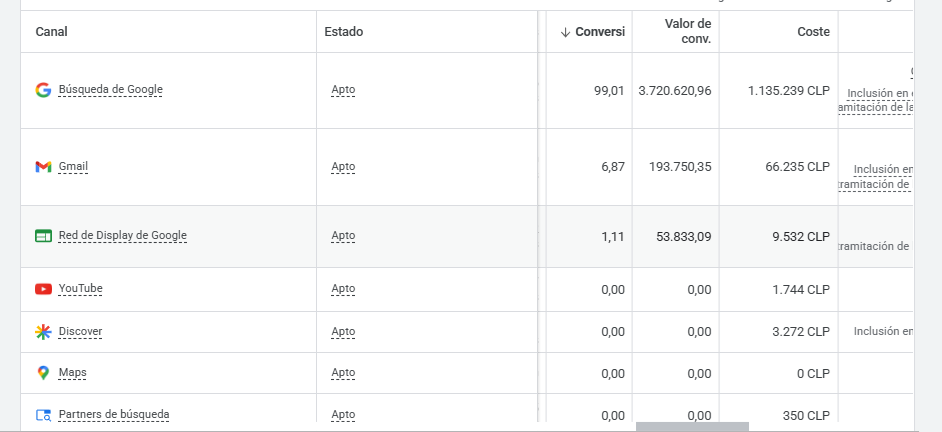Open the Red de Display de Google link
Screen dimensions: 942x432
tap(122, 236)
